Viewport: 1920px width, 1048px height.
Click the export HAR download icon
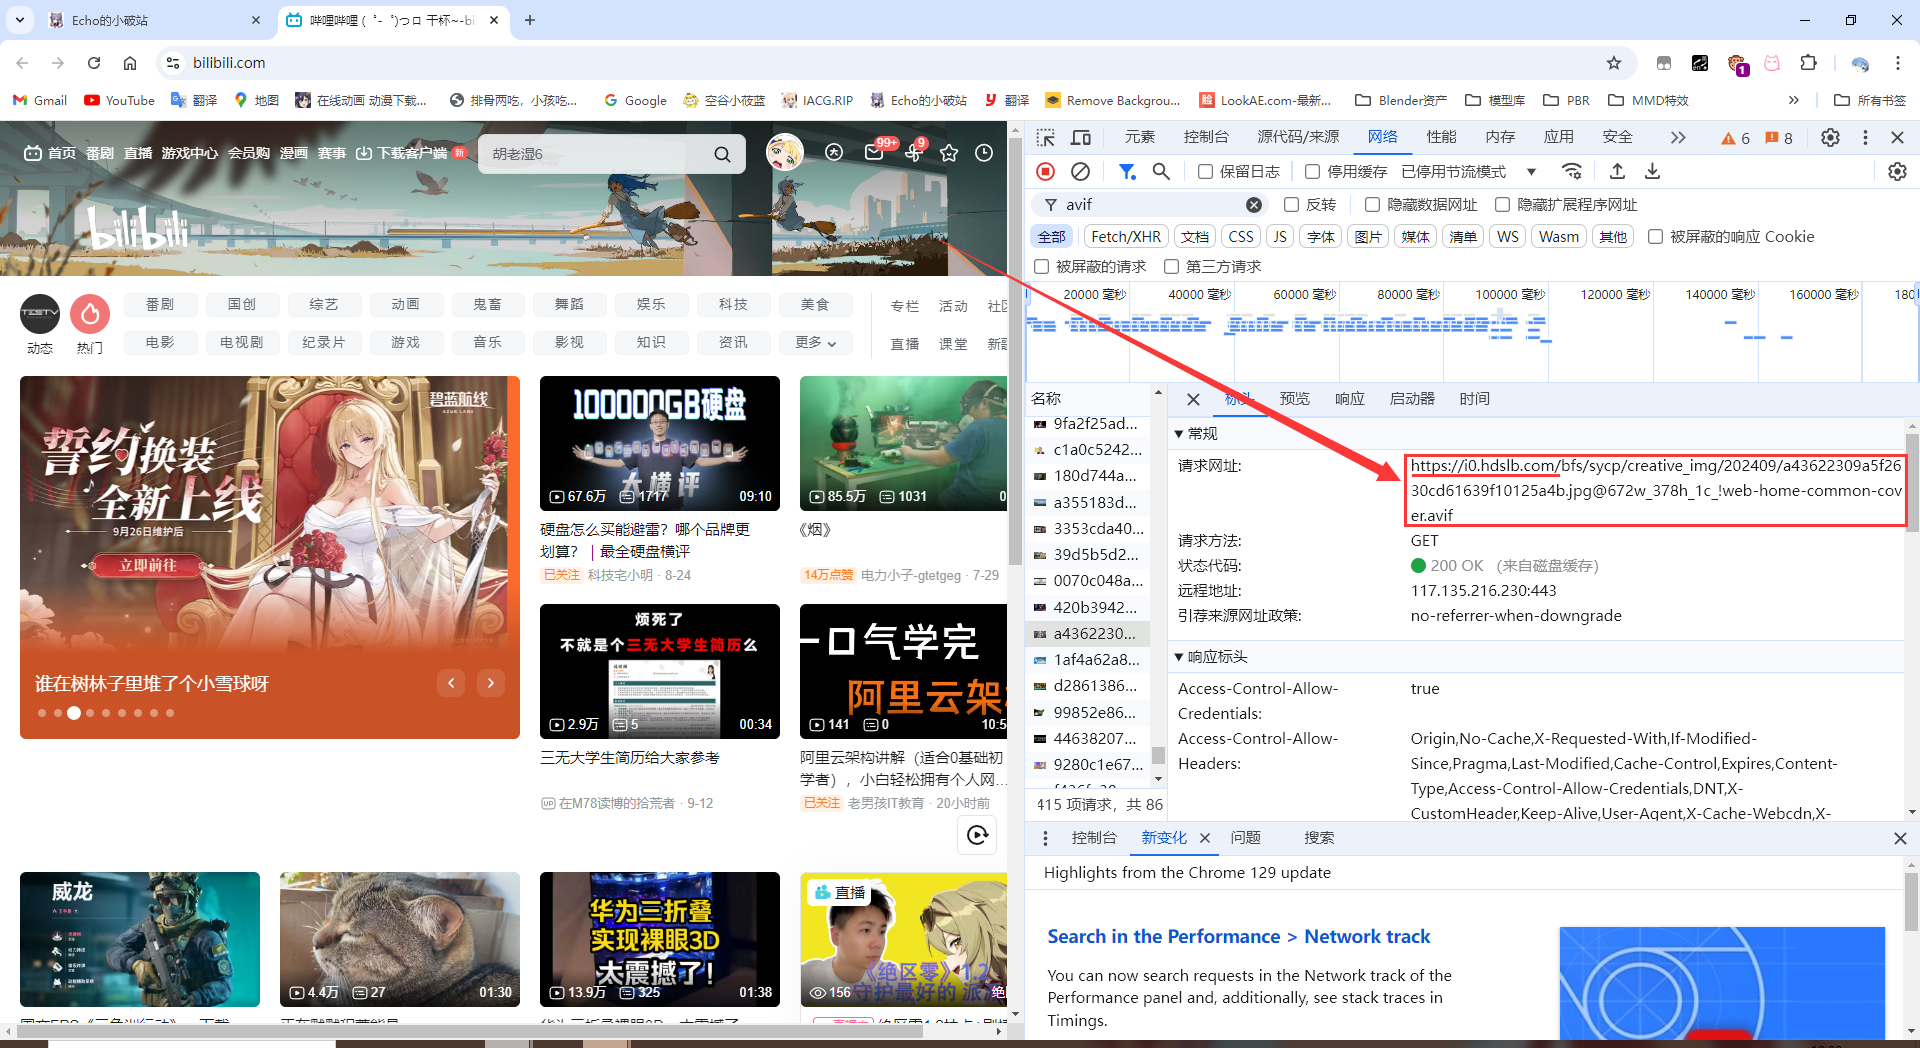pos(1652,171)
